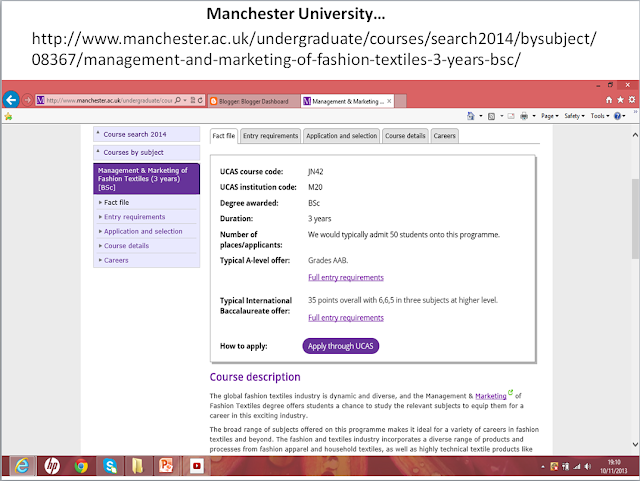Open the Entry requirements page tab
Screen dimensions: 640x481
tap(271, 136)
